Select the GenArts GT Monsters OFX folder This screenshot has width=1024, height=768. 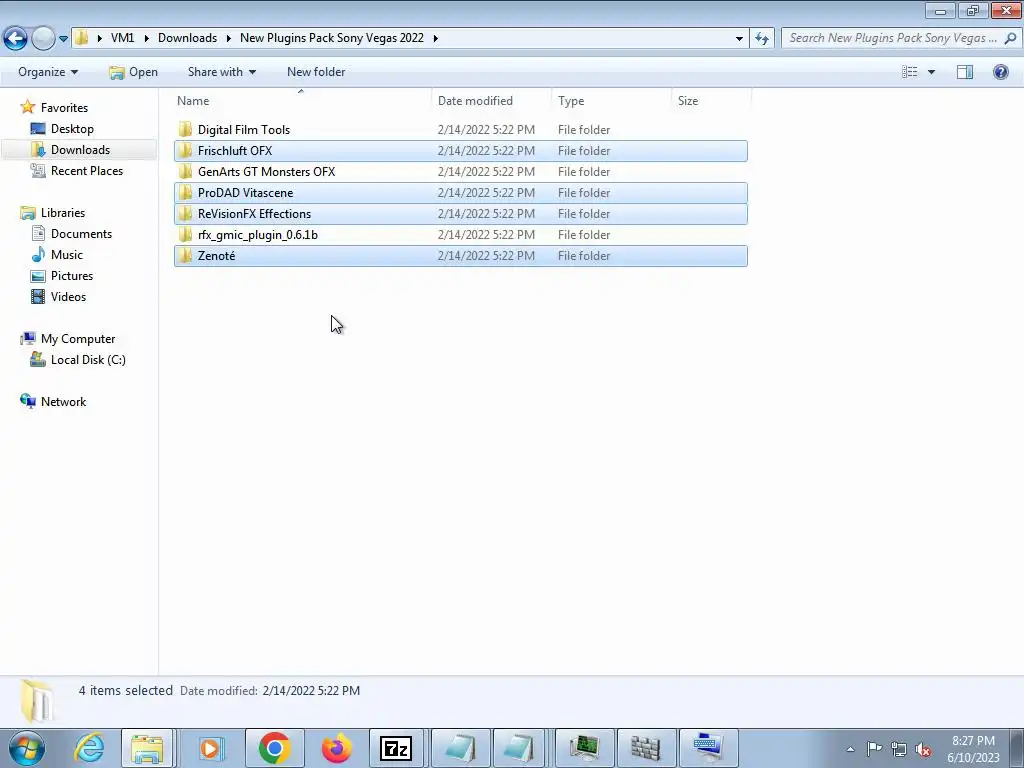pos(460,172)
